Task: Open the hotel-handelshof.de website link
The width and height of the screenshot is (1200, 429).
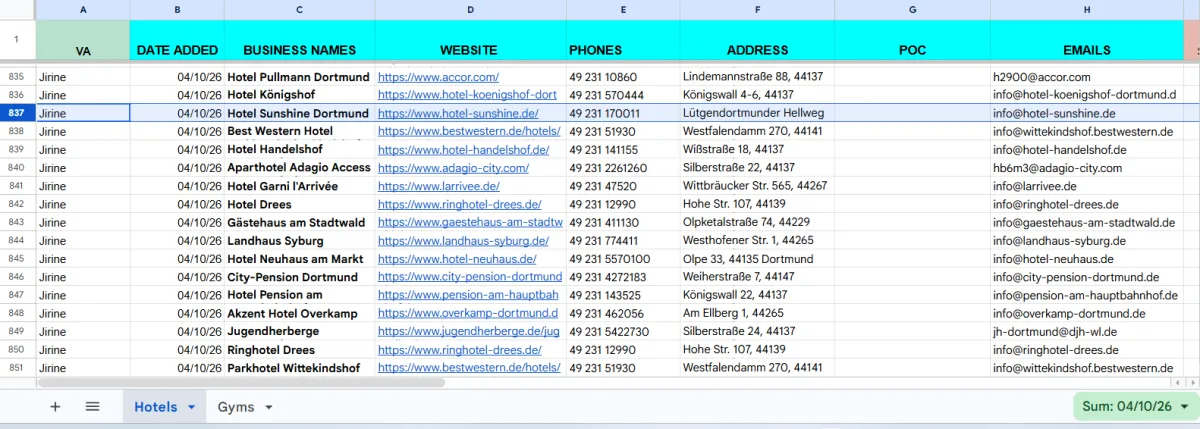Action: [463, 150]
